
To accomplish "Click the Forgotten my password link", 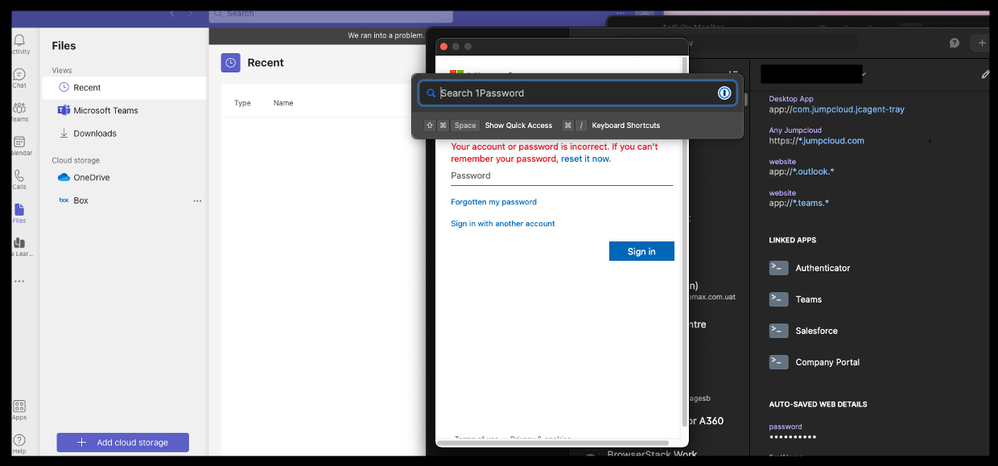I will pos(493,202).
